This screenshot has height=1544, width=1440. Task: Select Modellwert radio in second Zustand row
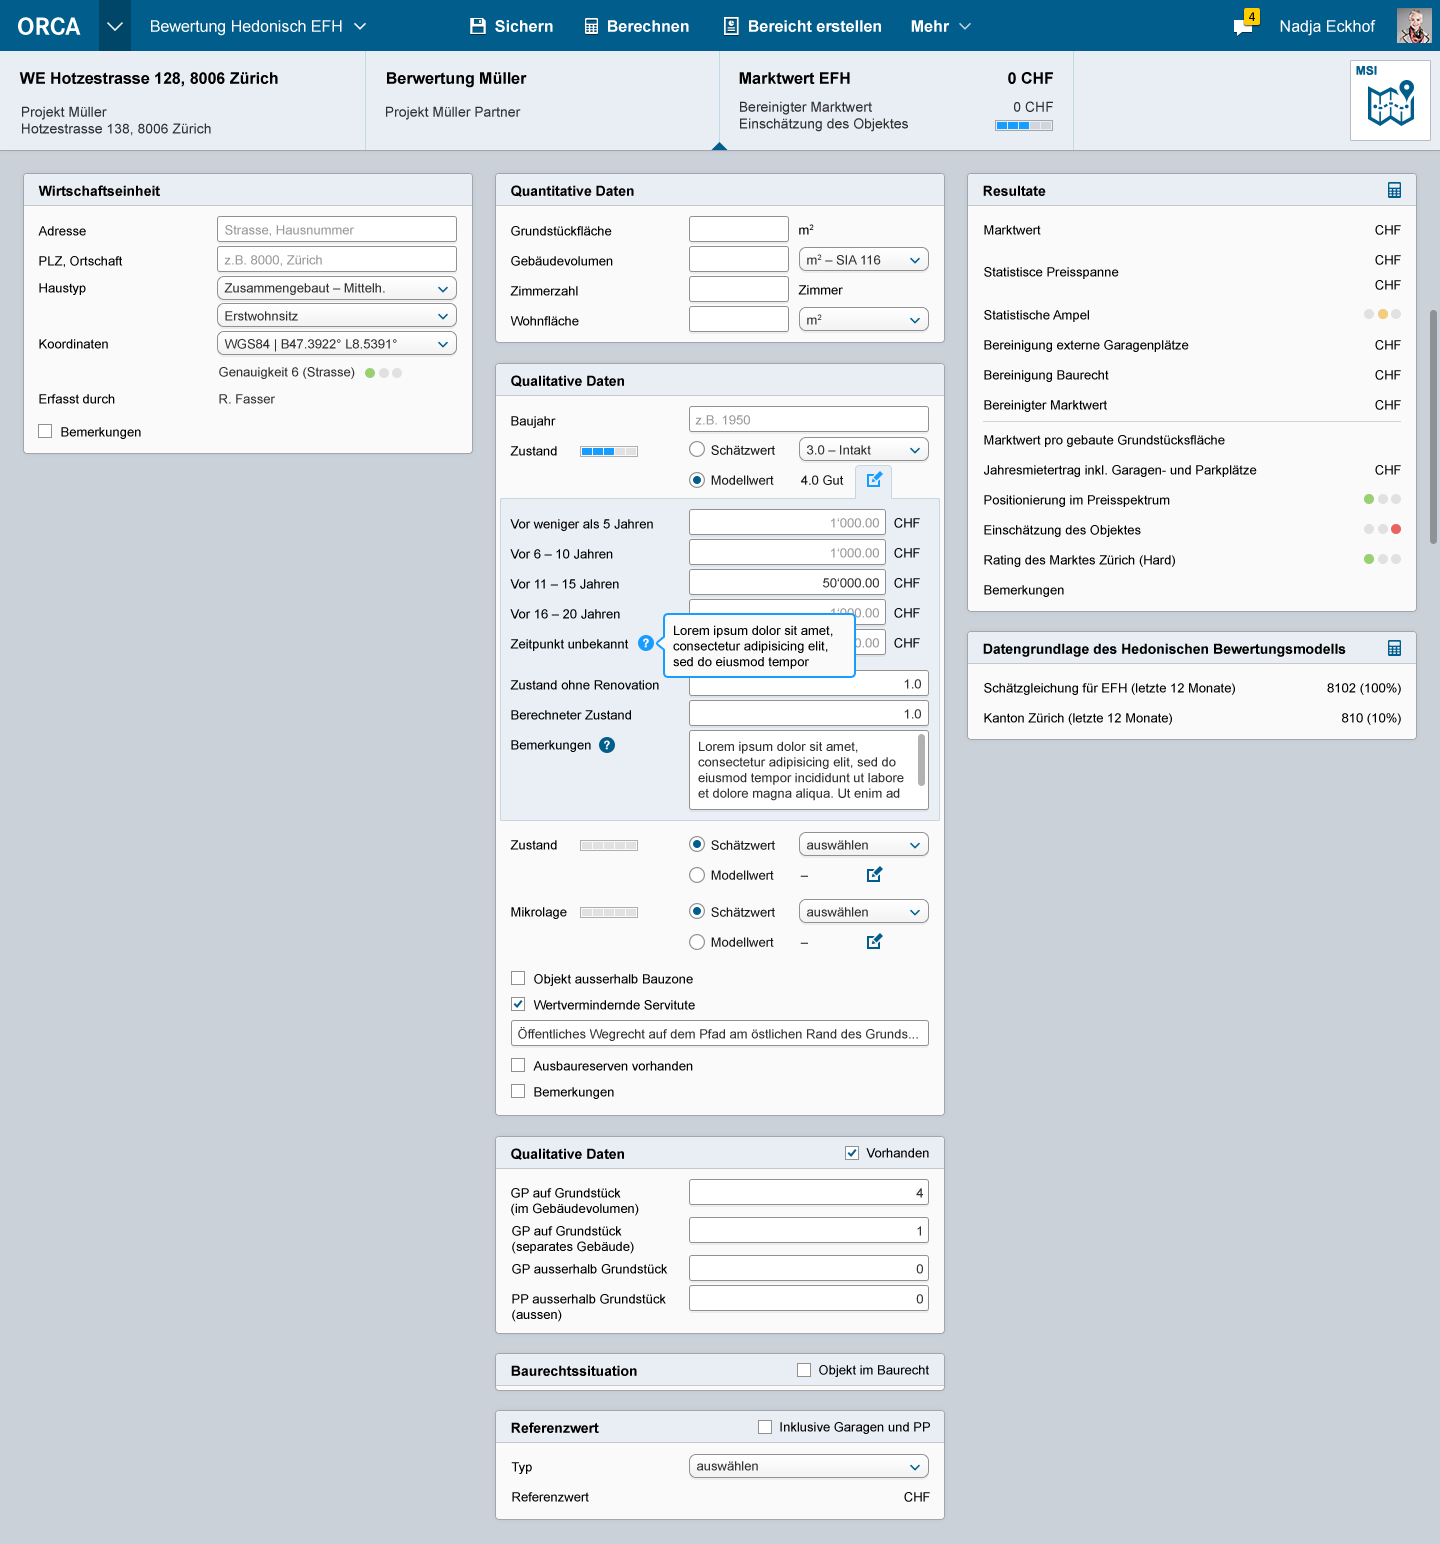click(697, 875)
